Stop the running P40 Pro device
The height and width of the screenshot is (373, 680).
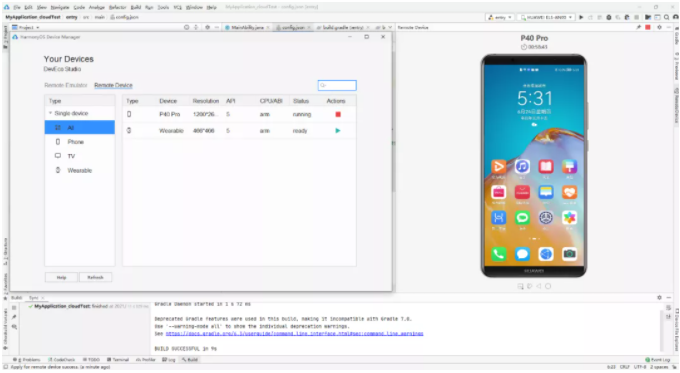click(x=338, y=115)
